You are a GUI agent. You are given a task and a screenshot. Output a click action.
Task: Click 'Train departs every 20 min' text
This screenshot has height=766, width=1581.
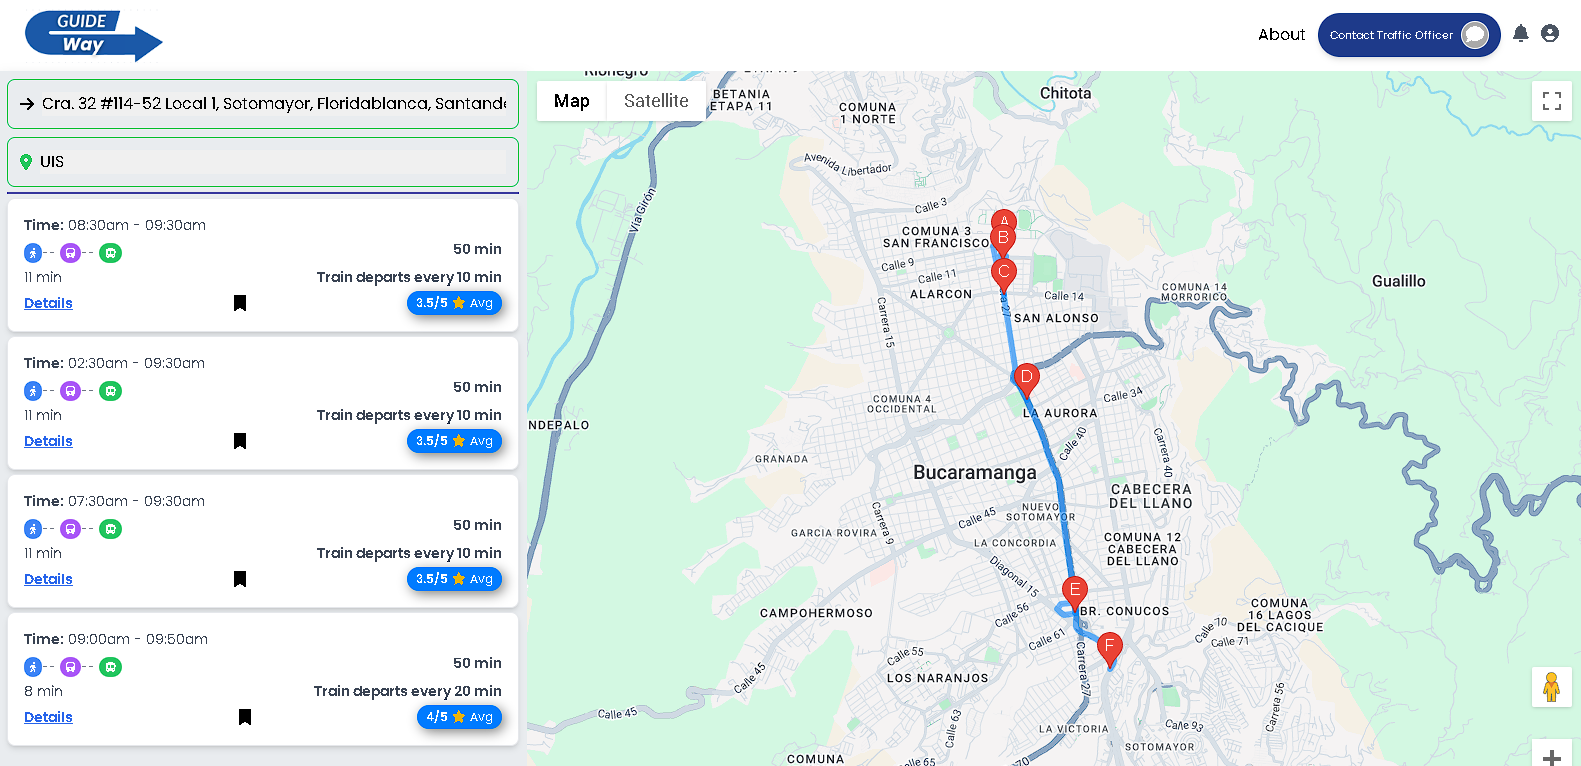click(408, 691)
